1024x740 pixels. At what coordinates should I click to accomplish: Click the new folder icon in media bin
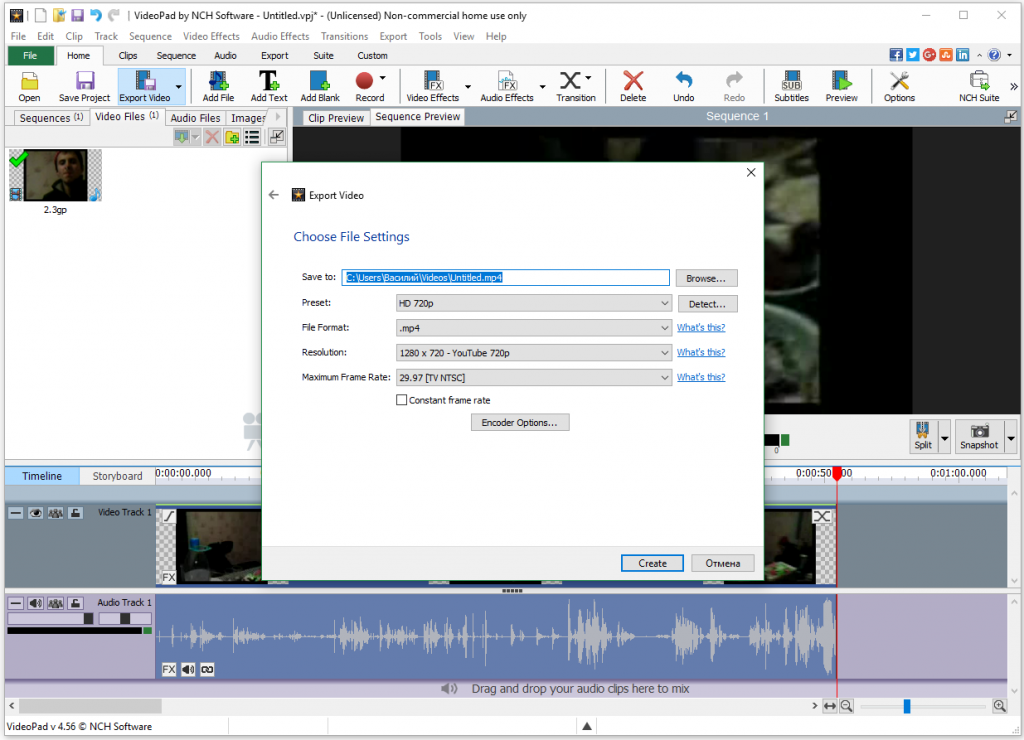click(x=232, y=137)
